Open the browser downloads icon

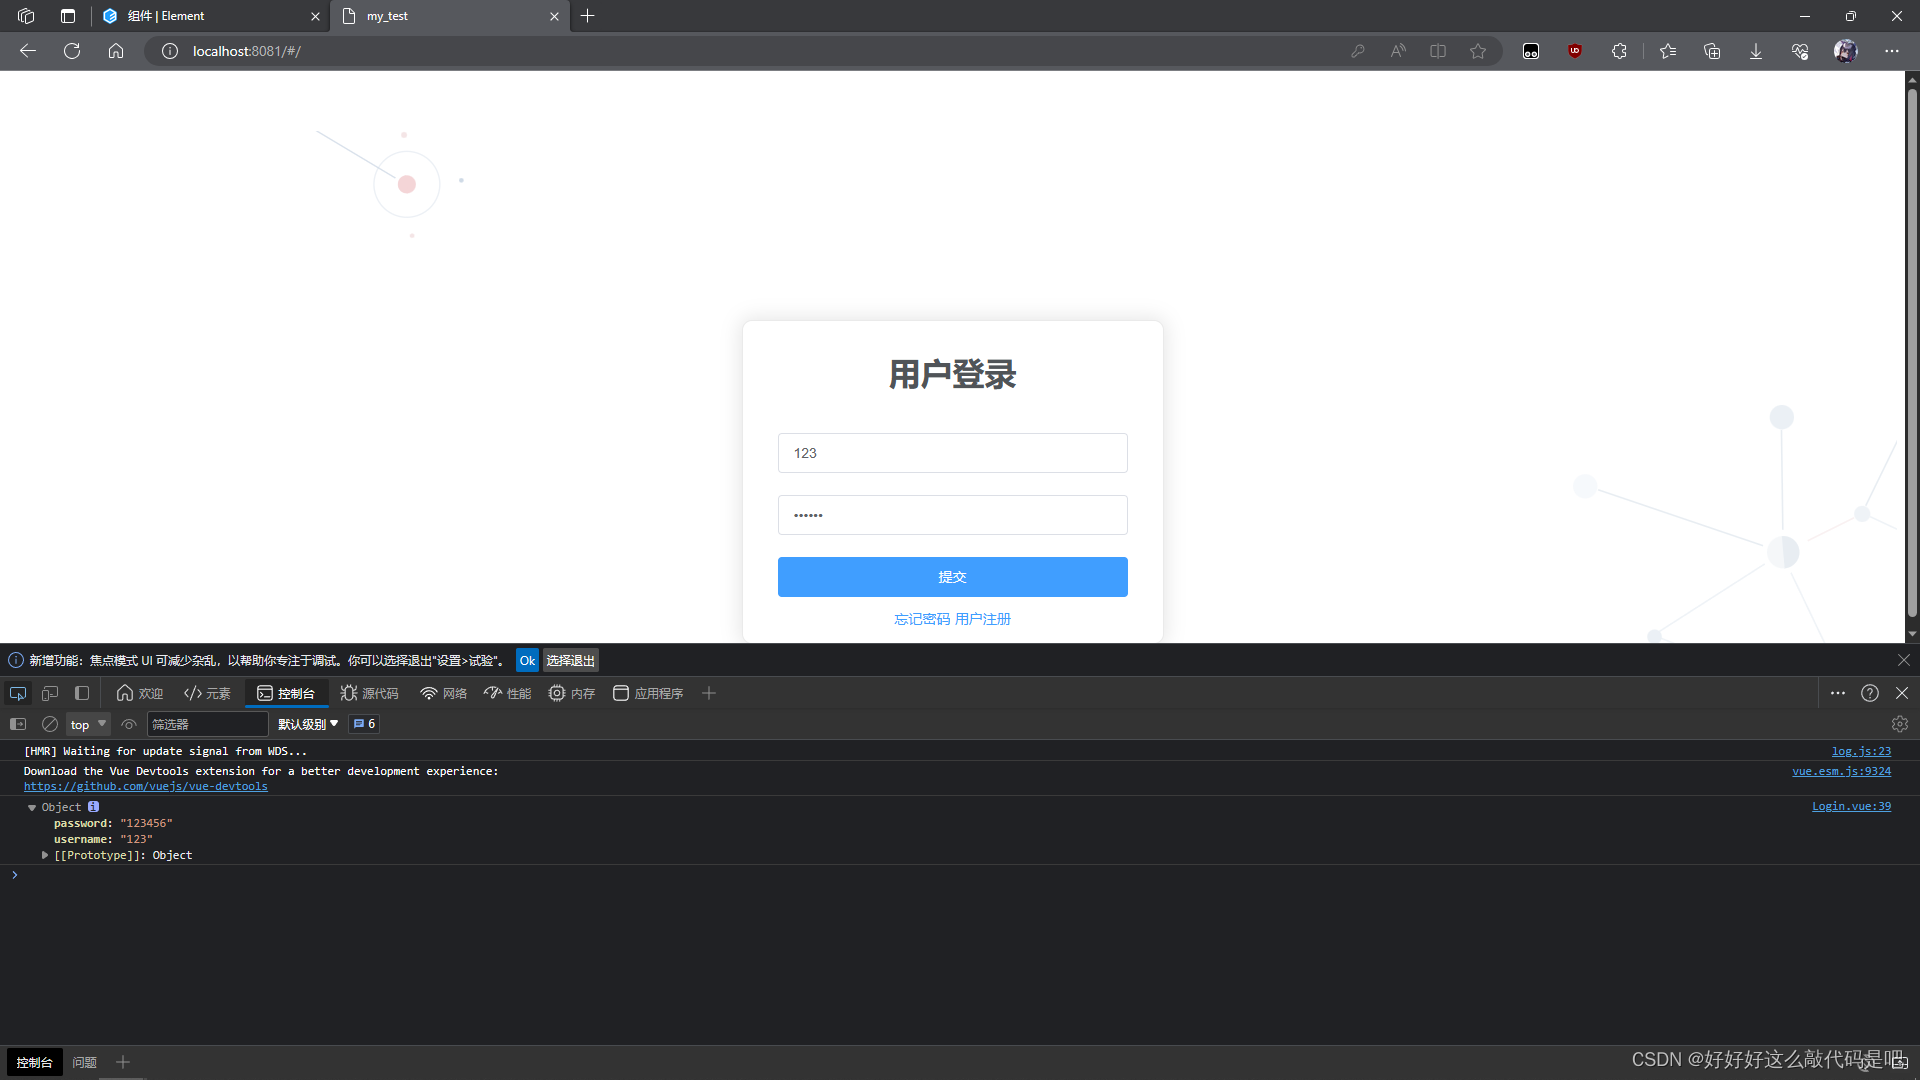(1755, 51)
